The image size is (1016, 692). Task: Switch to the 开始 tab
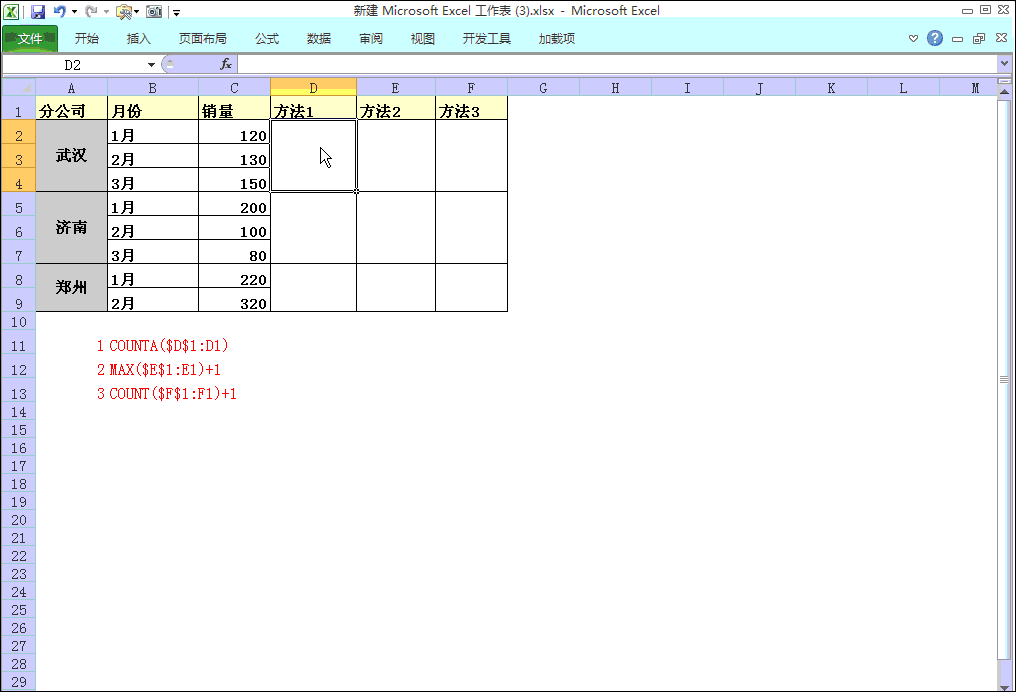(x=86, y=39)
